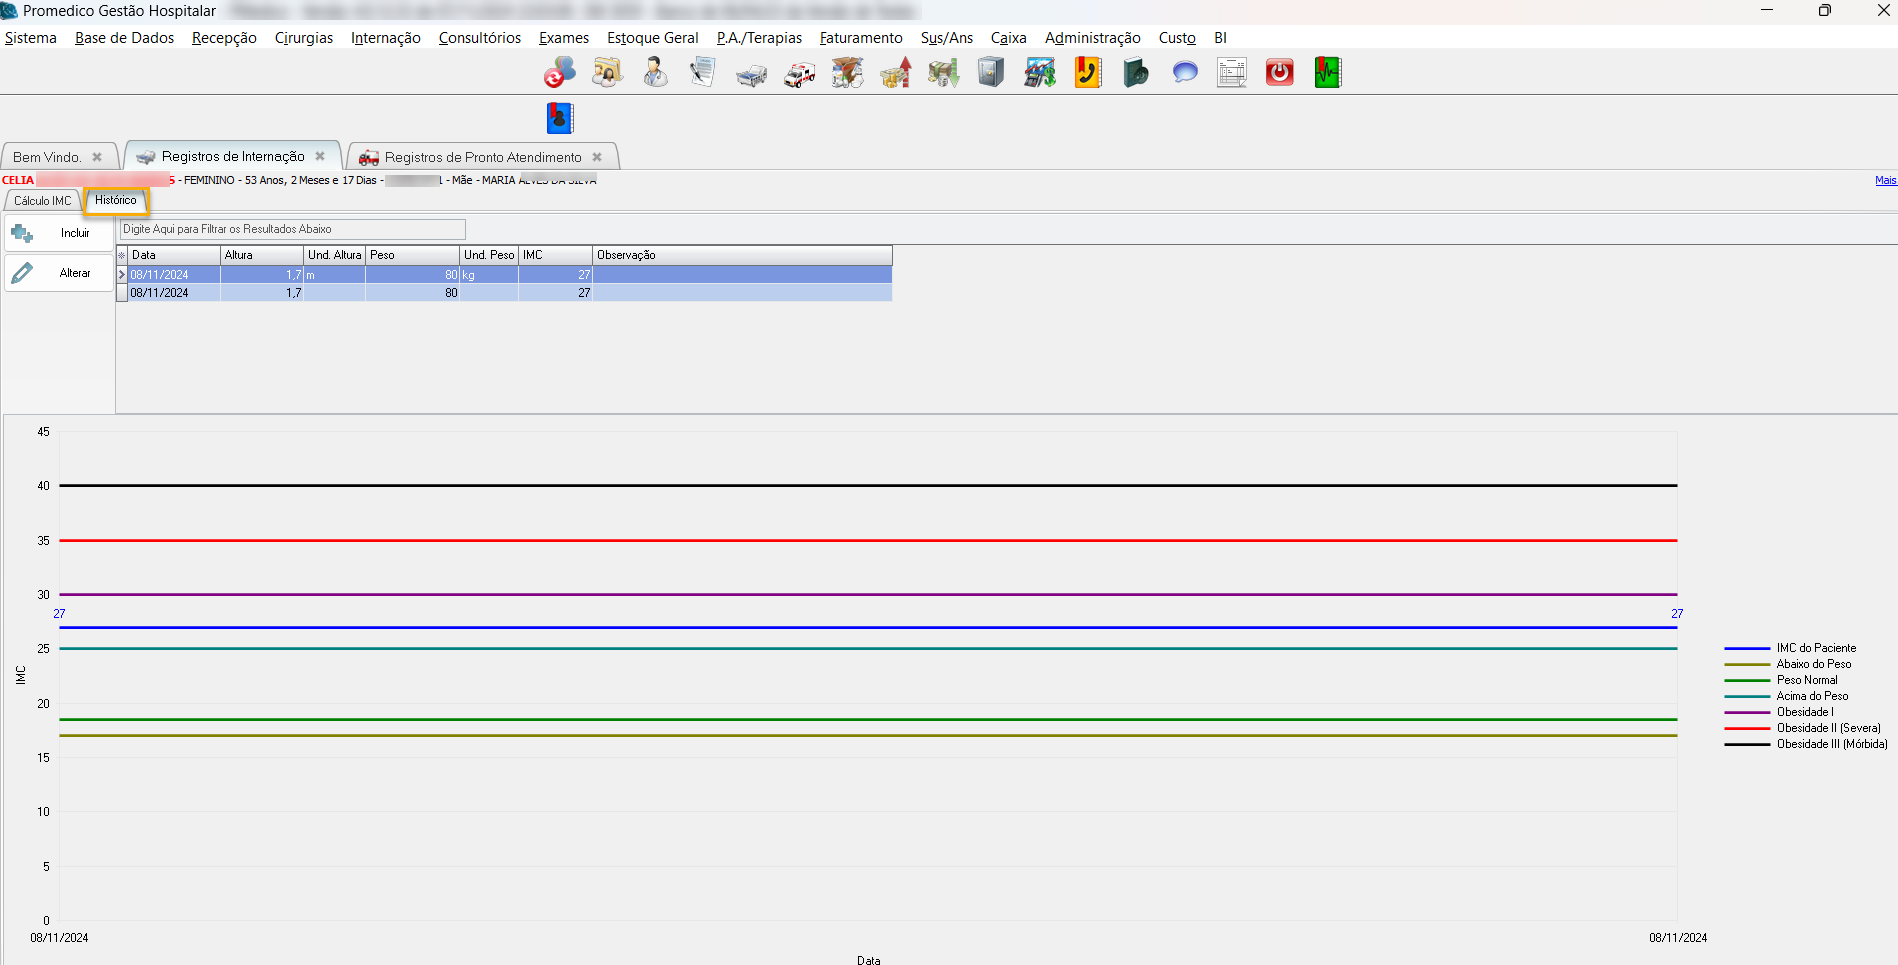
Task: Click the Incluir button
Action: click(x=60, y=233)
